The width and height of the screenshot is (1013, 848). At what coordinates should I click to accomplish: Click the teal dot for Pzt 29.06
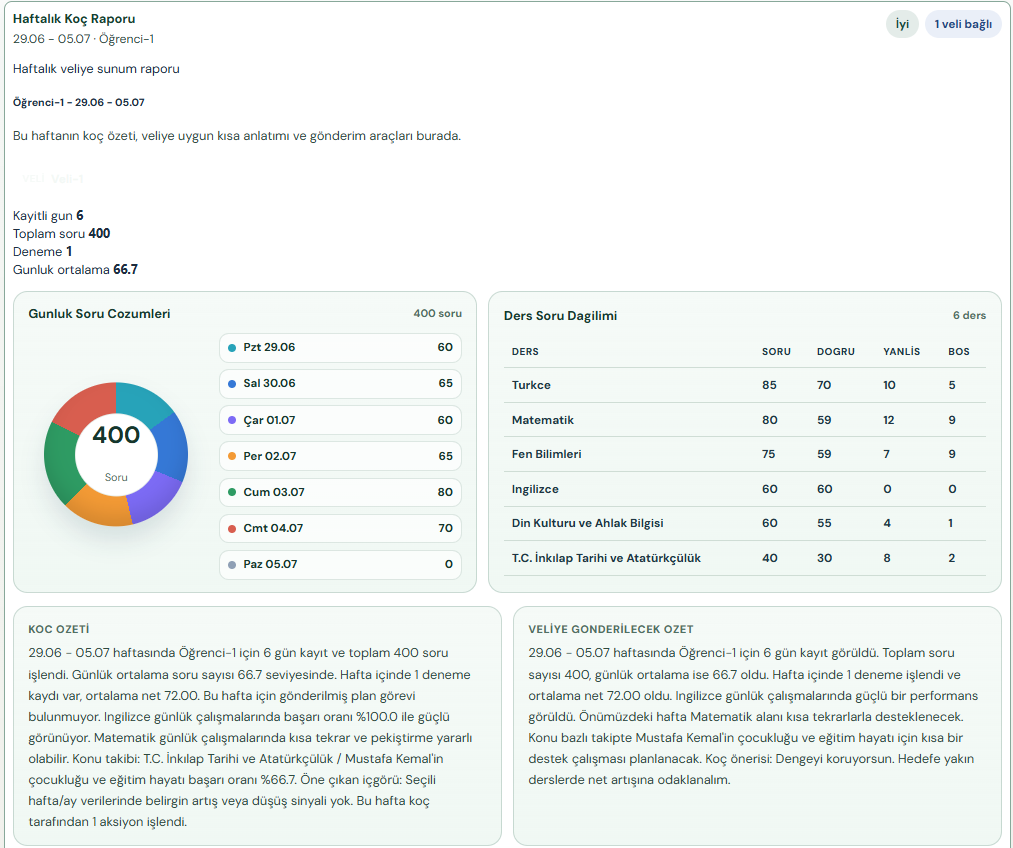point(232,347)
